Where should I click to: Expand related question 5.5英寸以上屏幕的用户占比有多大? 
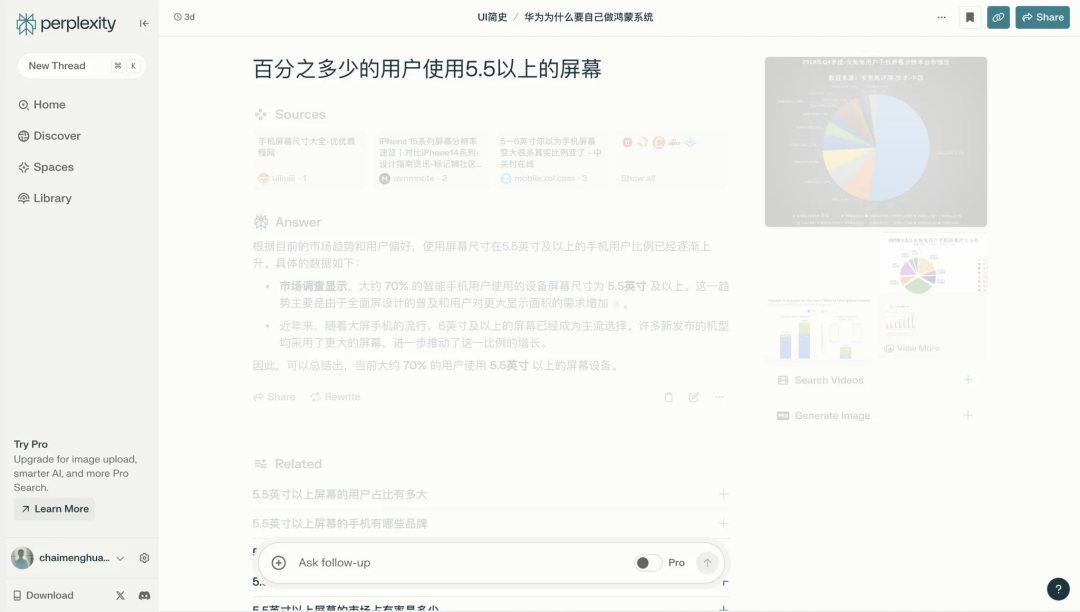tap(491, 494)
